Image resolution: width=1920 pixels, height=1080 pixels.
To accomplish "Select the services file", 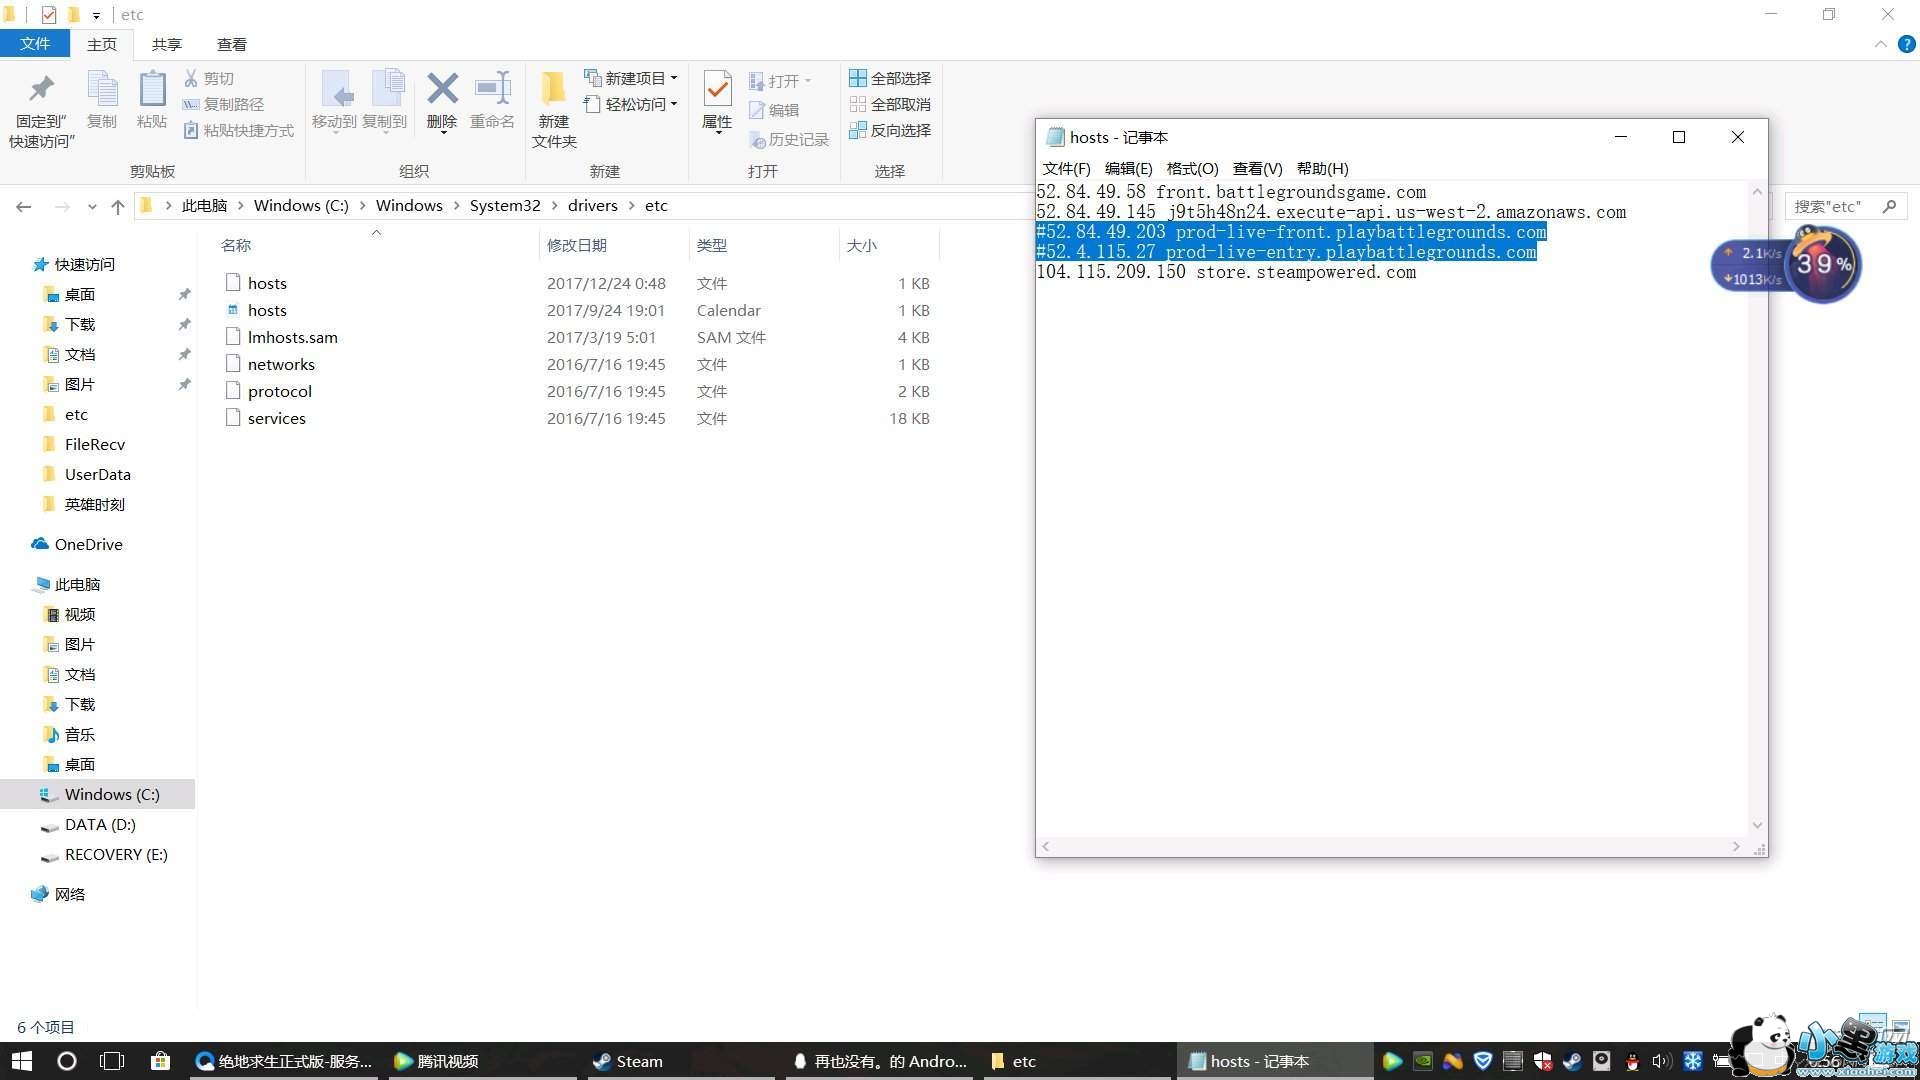I will click(577, 418).
